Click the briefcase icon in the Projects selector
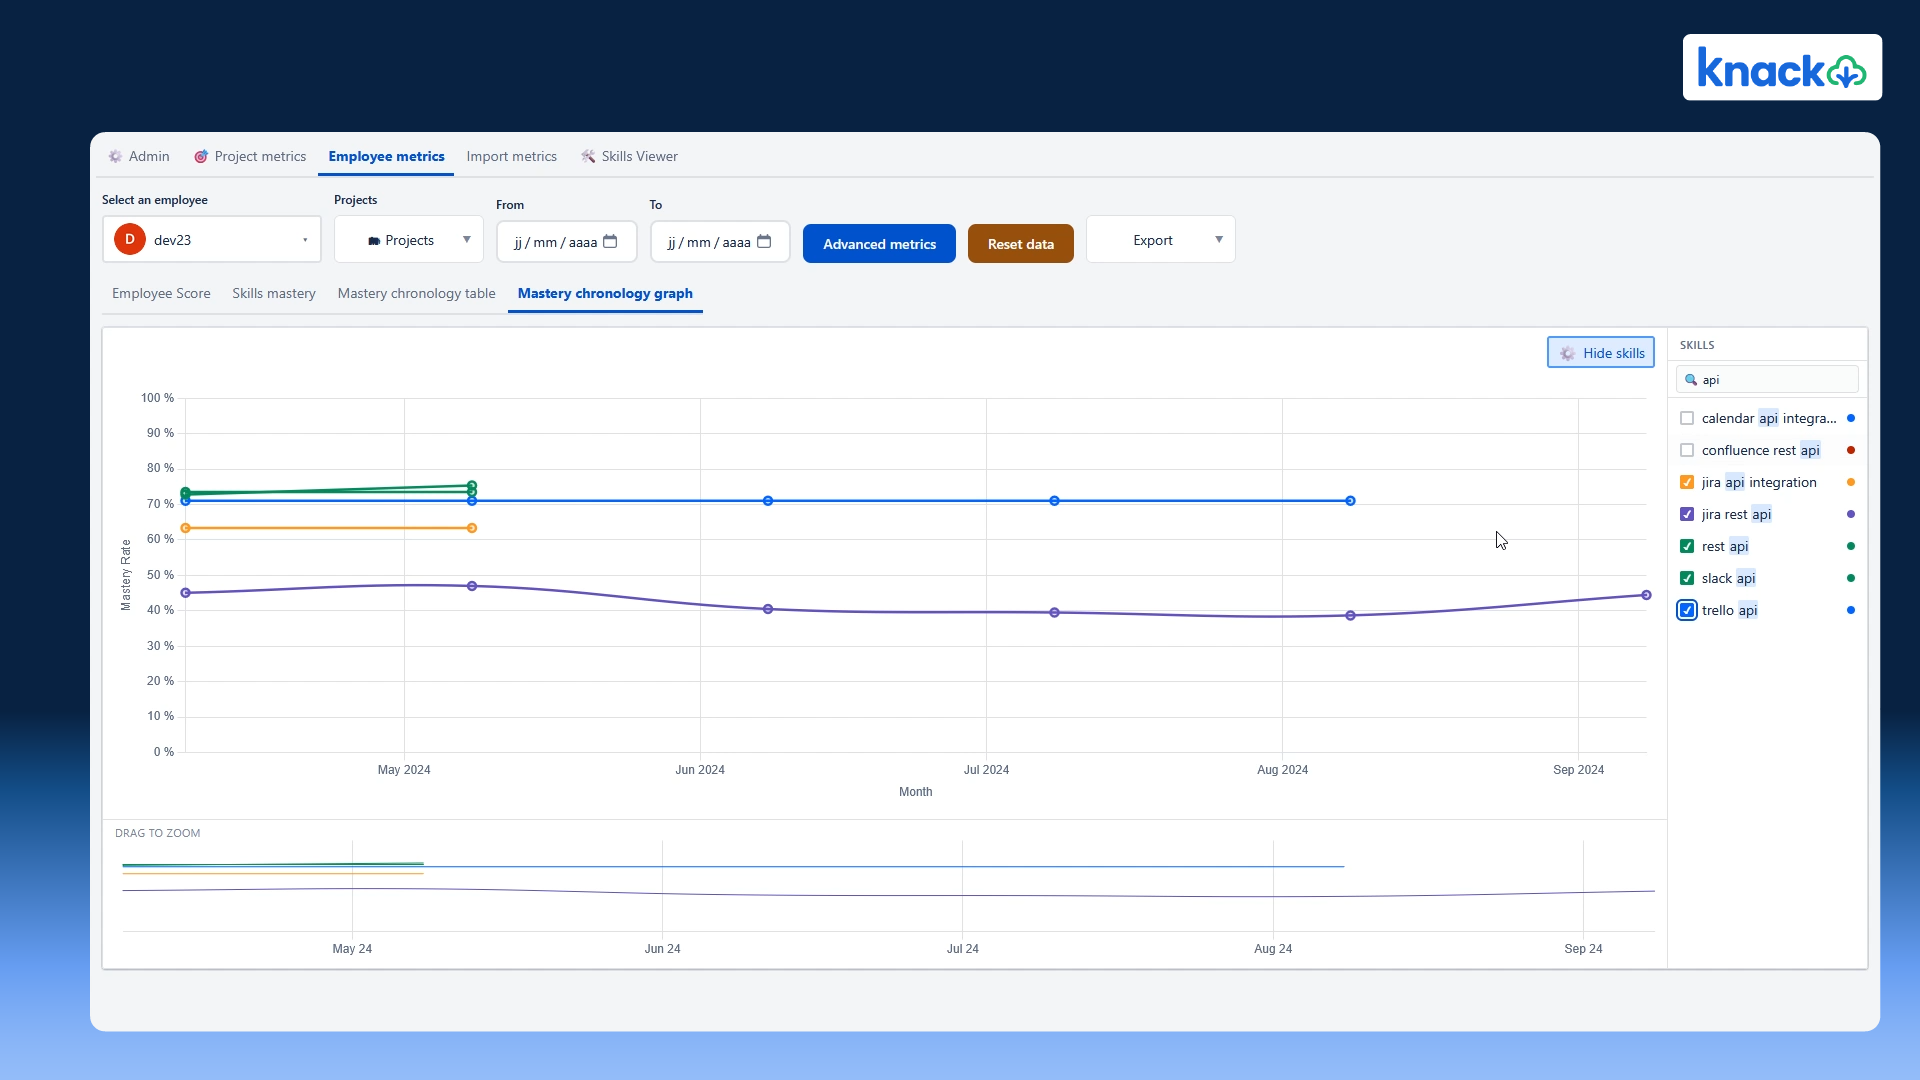 point(375,240)
